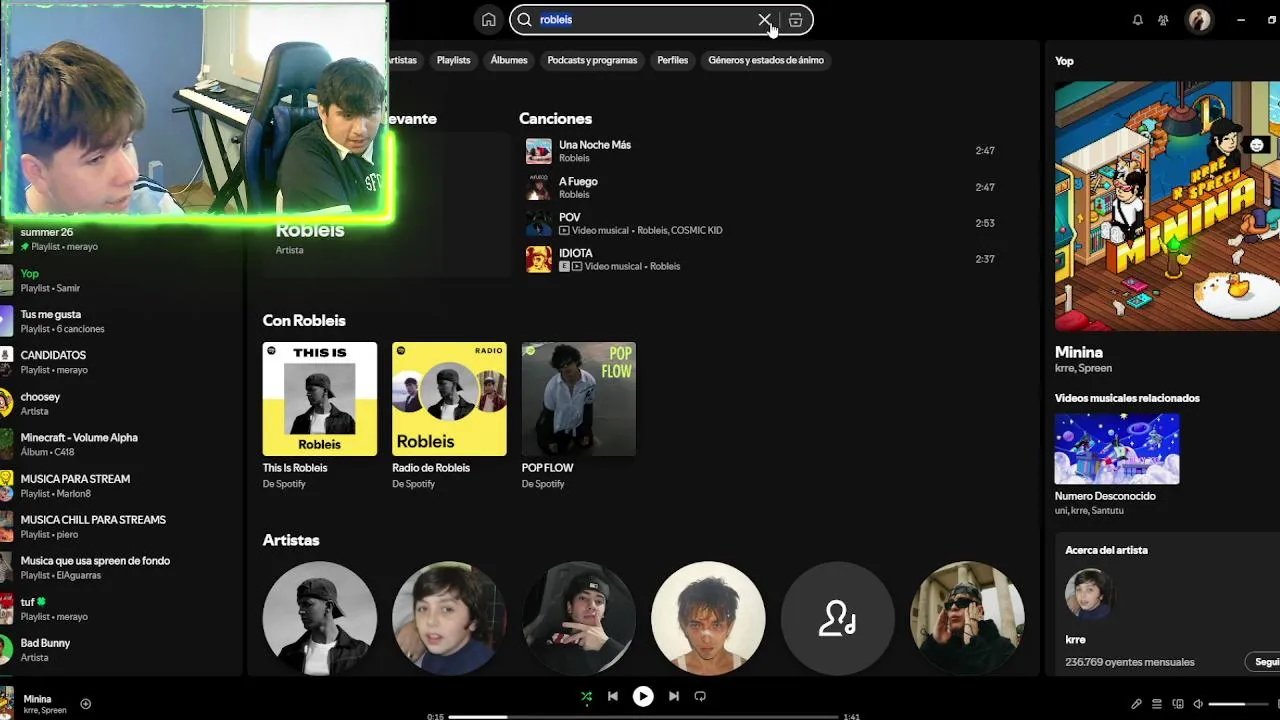The width and height of the screenshot is (1280, 720).
Task: Open summer 26 playlist in library
Action: (x=120, y=238)
